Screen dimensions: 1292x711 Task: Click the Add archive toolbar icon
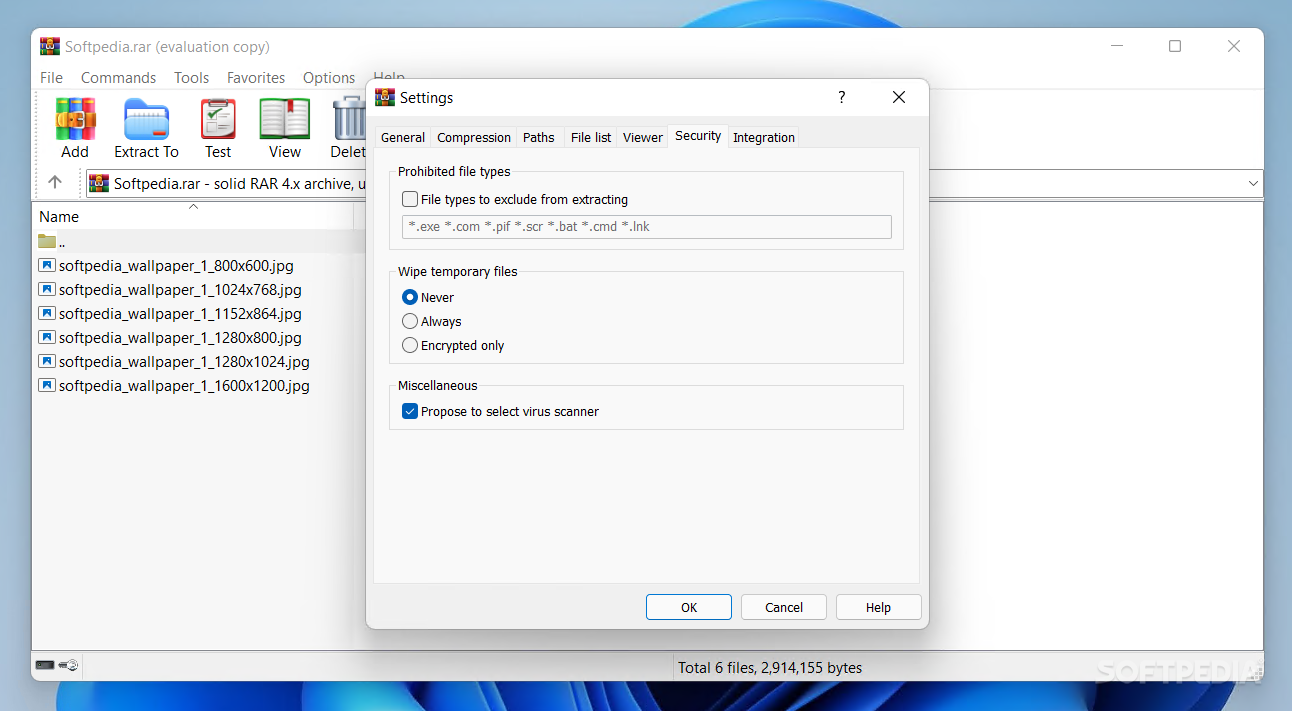point(75,120)
